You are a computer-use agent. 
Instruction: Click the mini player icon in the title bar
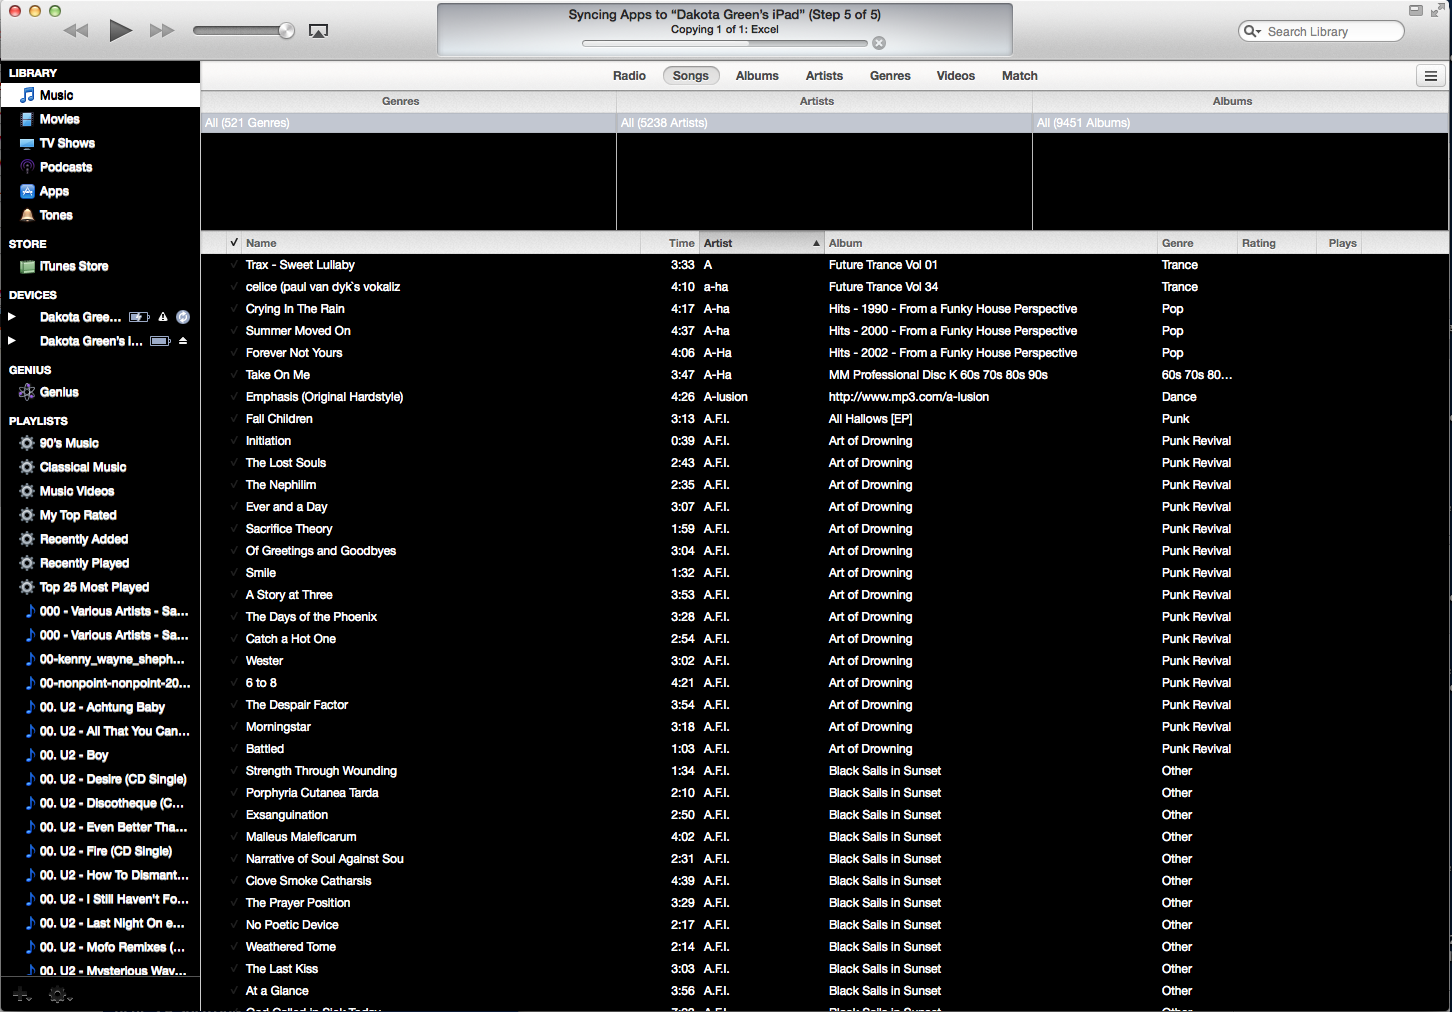(x=1415, y=10)
